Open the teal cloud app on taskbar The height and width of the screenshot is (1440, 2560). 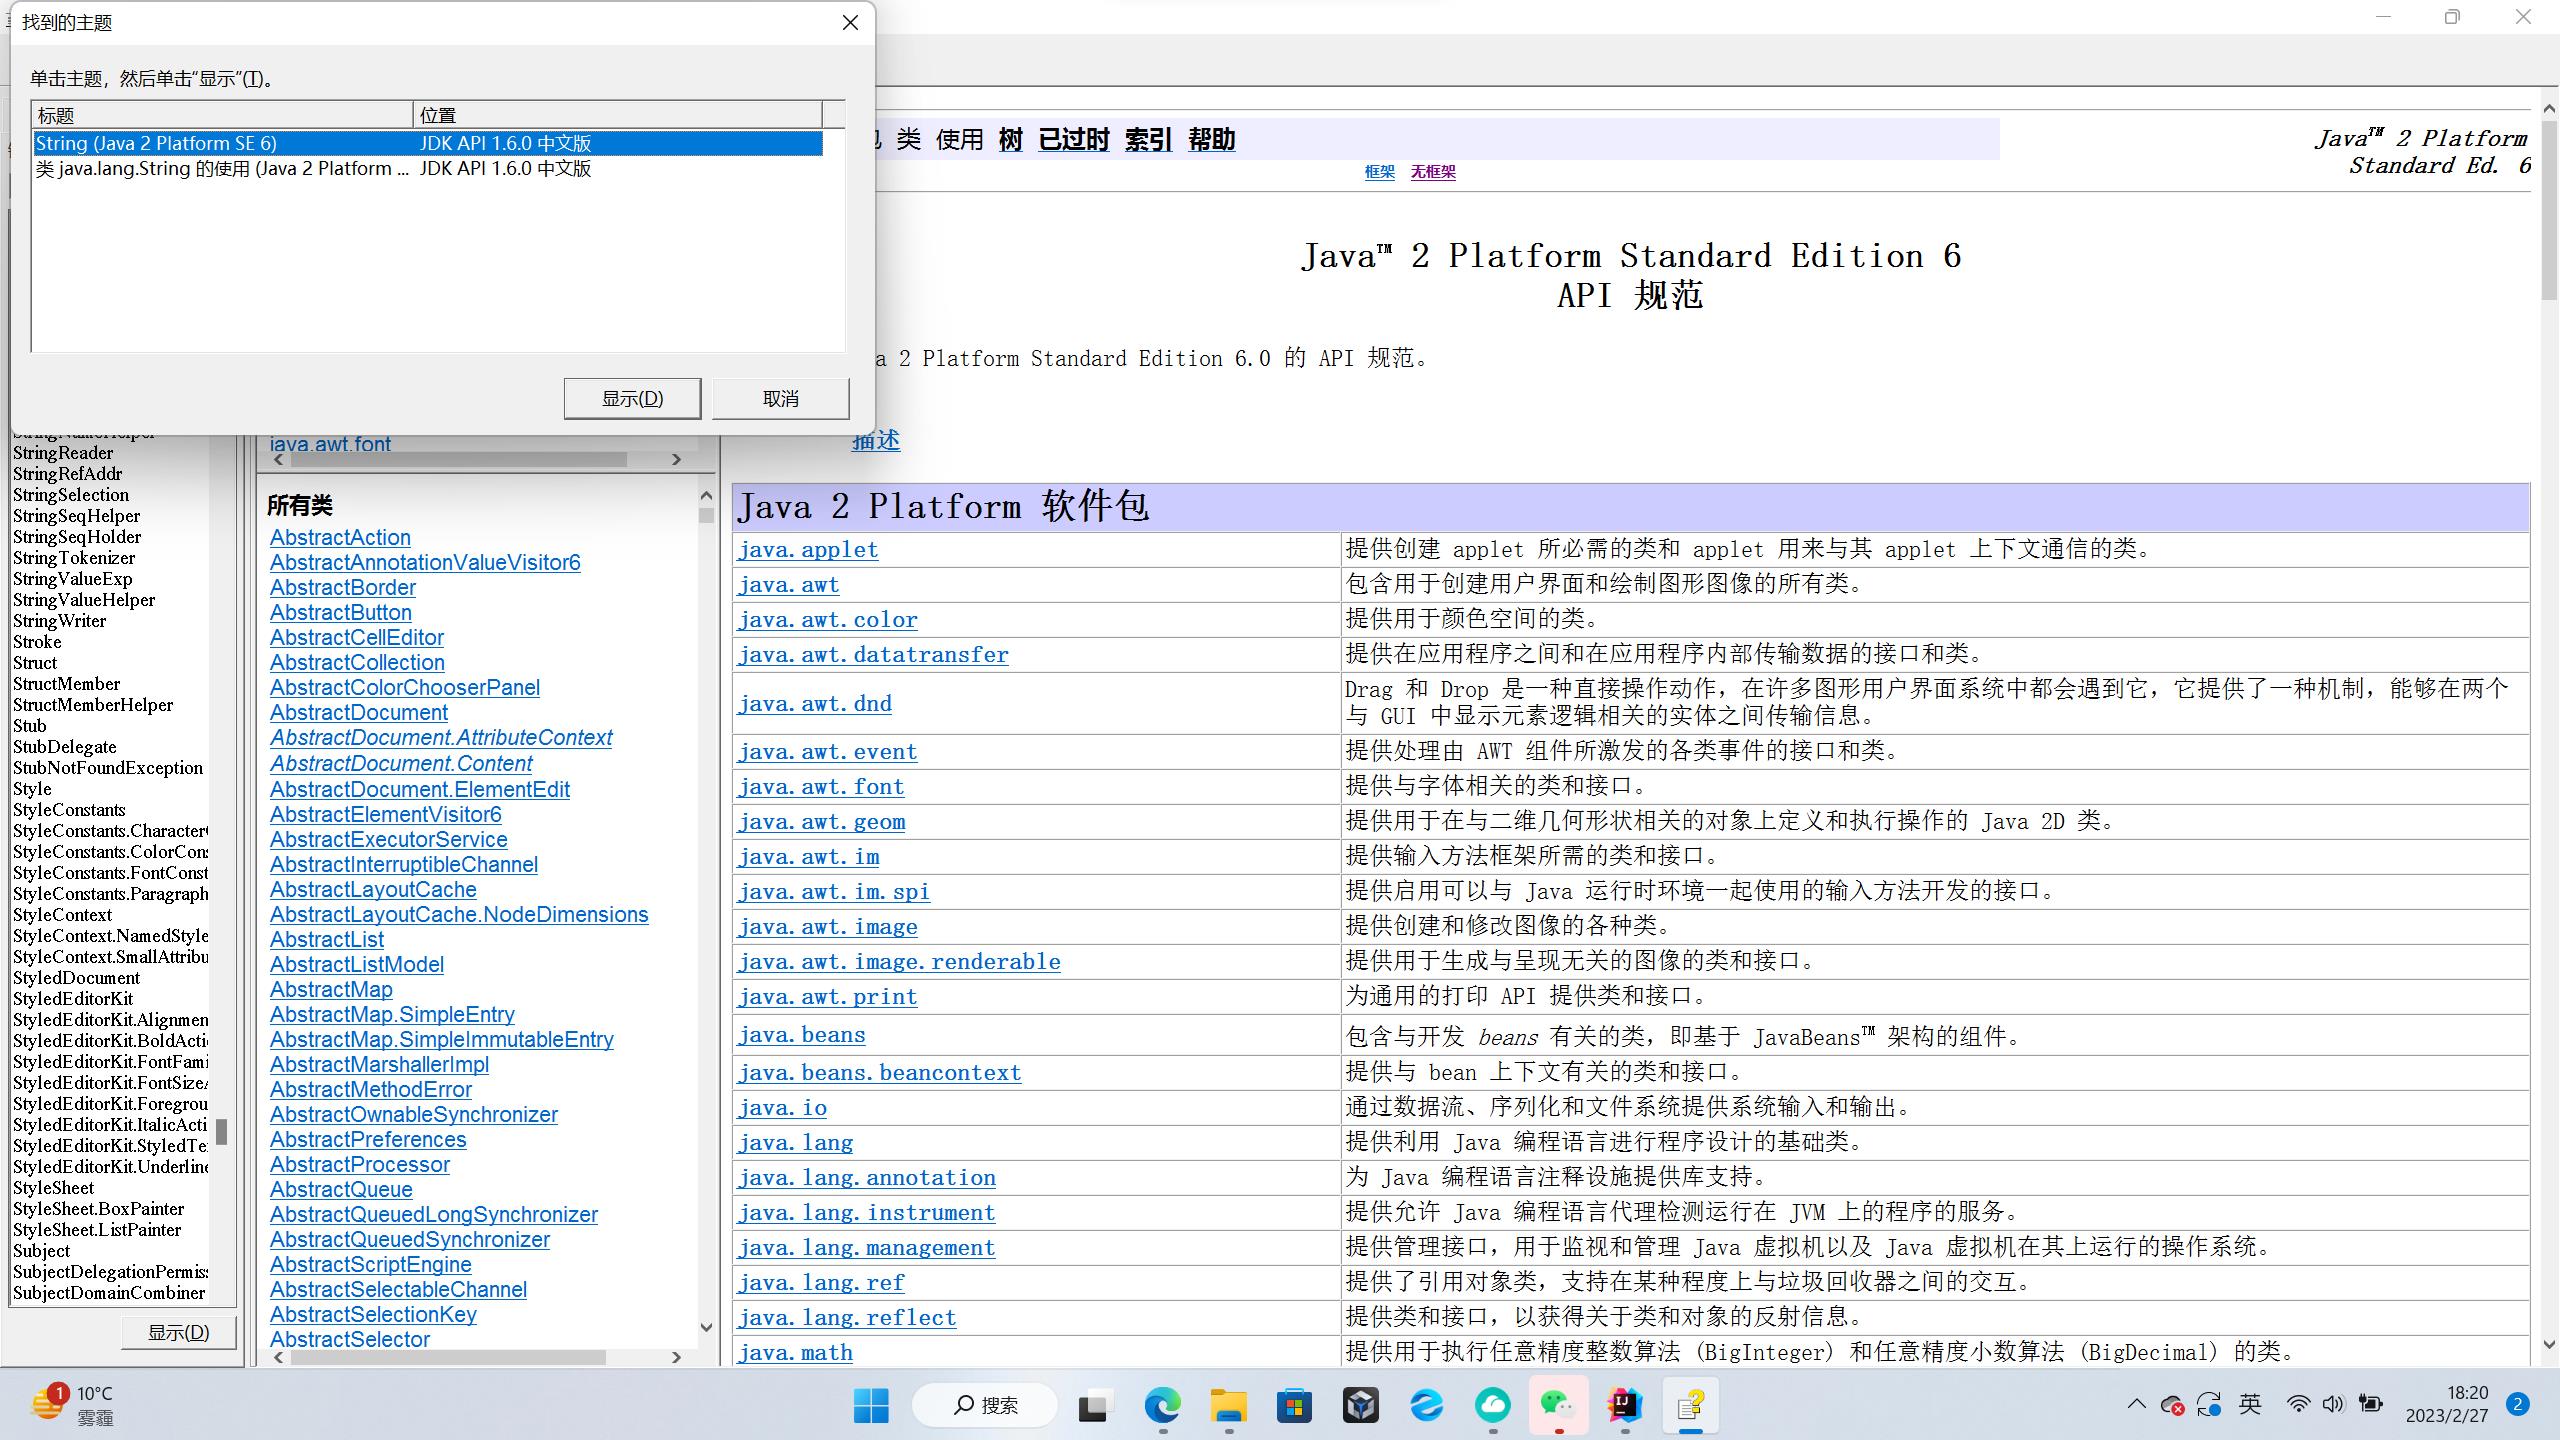pos(1493,1405)
